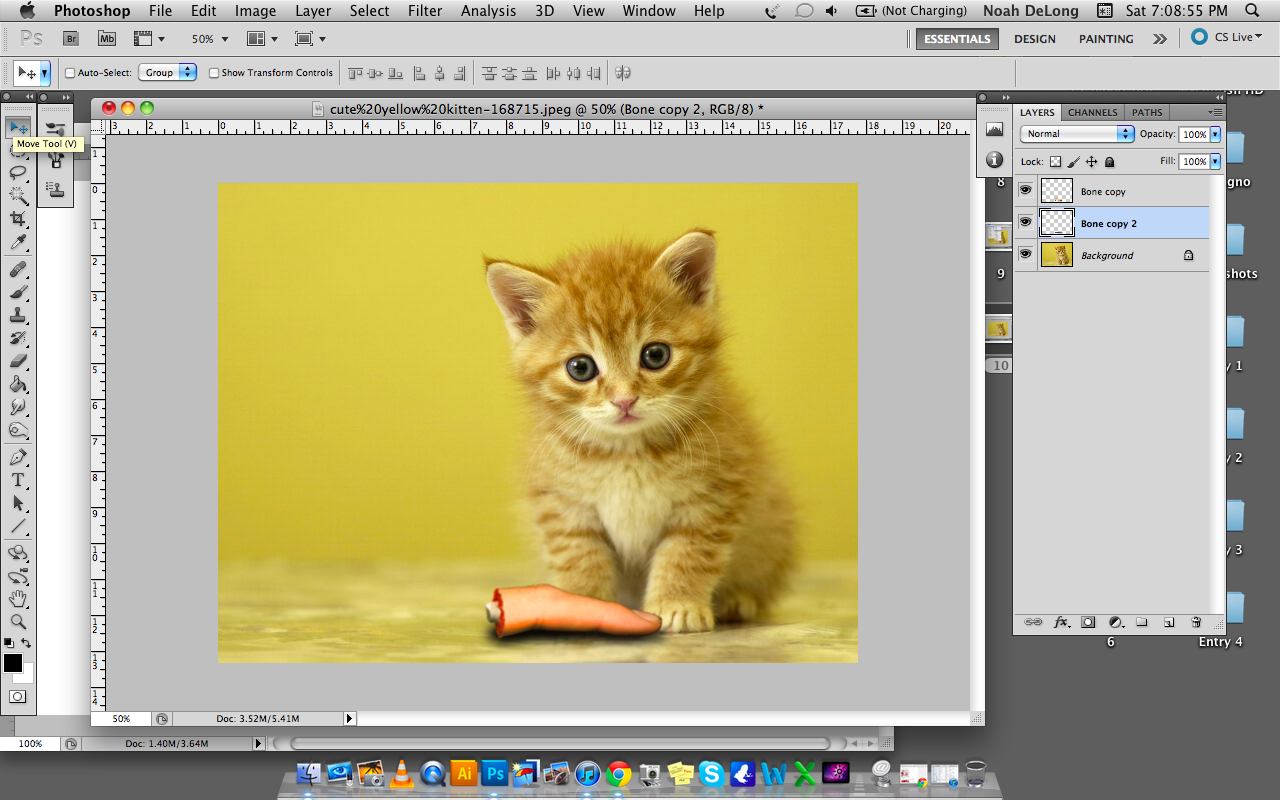Add a layer style via fx icon
Image resolution: width=1280 pixels, height=800 pixels.
click(x=1062, y=622)
